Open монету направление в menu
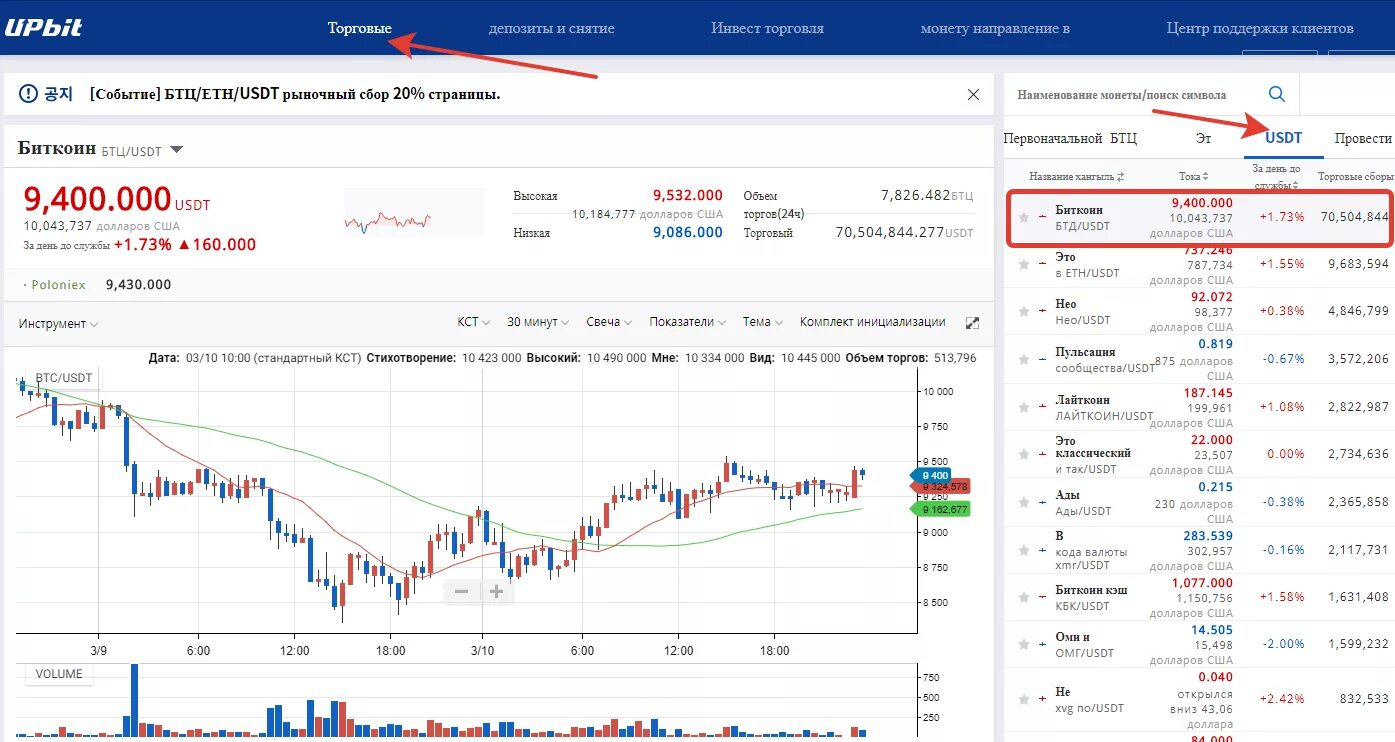Viewport: 1395px width, 742px height. 995,28
